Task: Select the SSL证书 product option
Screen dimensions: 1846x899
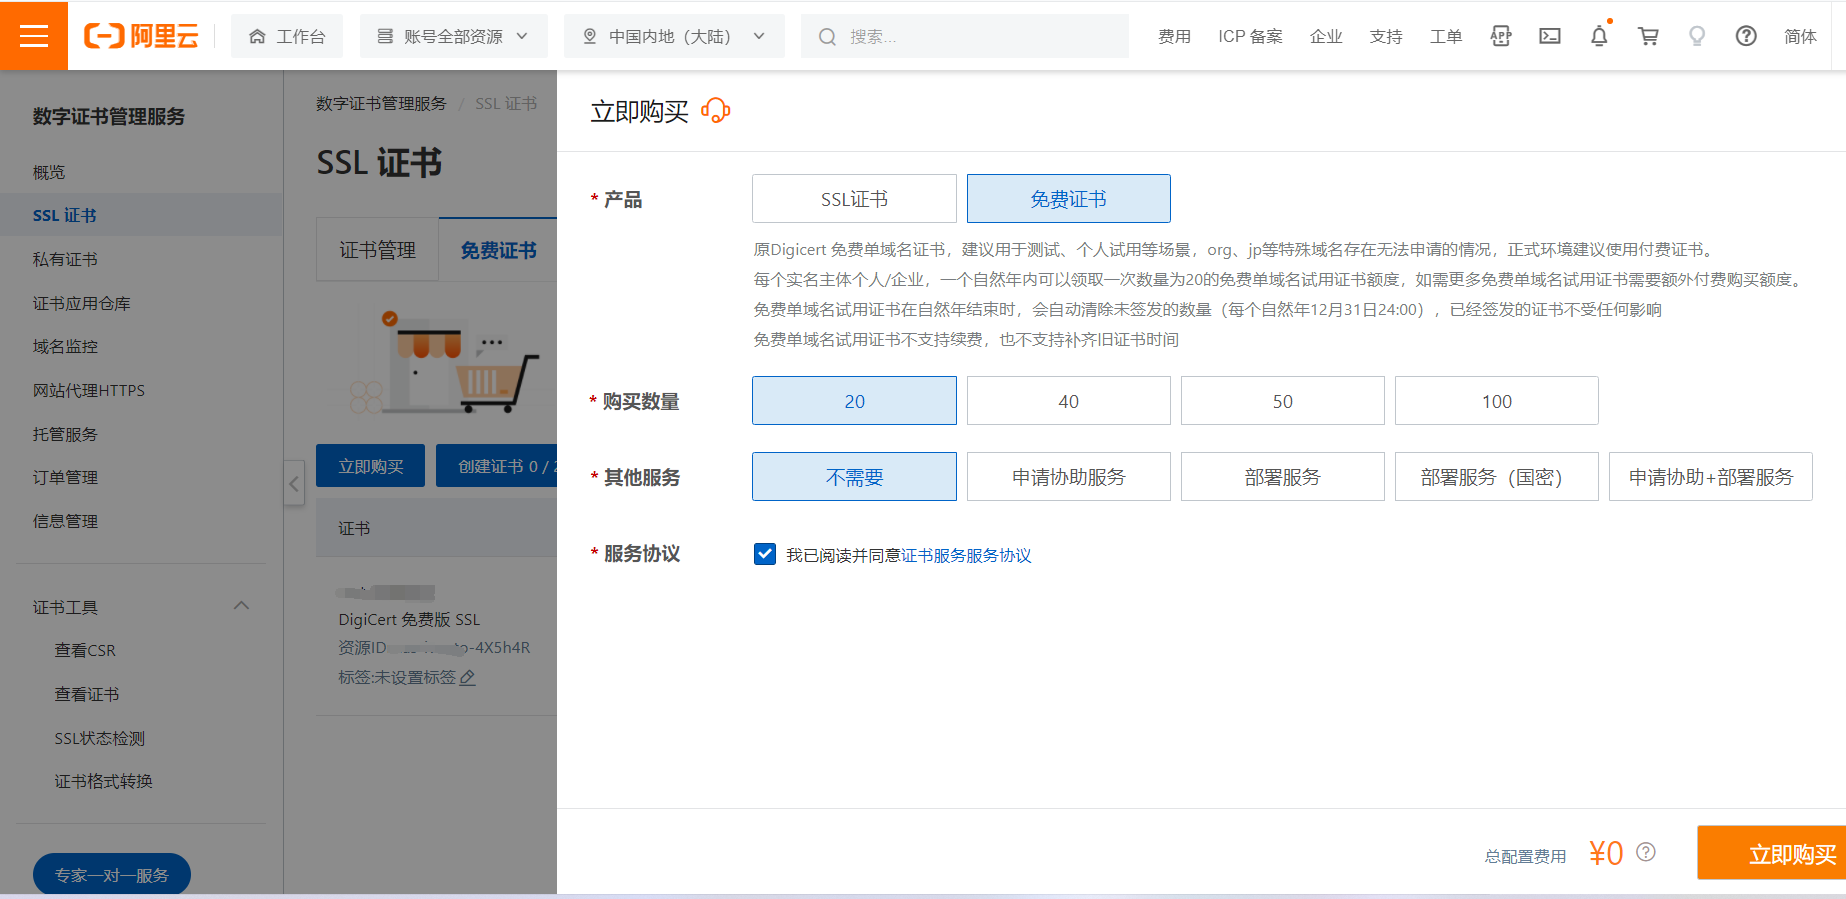Action: point(854,199)
